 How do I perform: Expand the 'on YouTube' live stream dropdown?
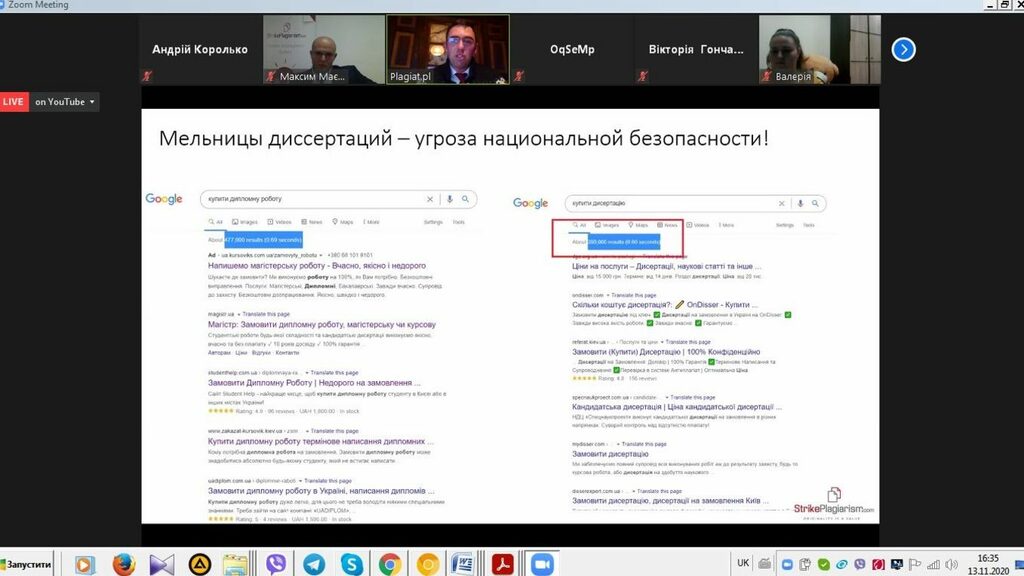(93, 102)
